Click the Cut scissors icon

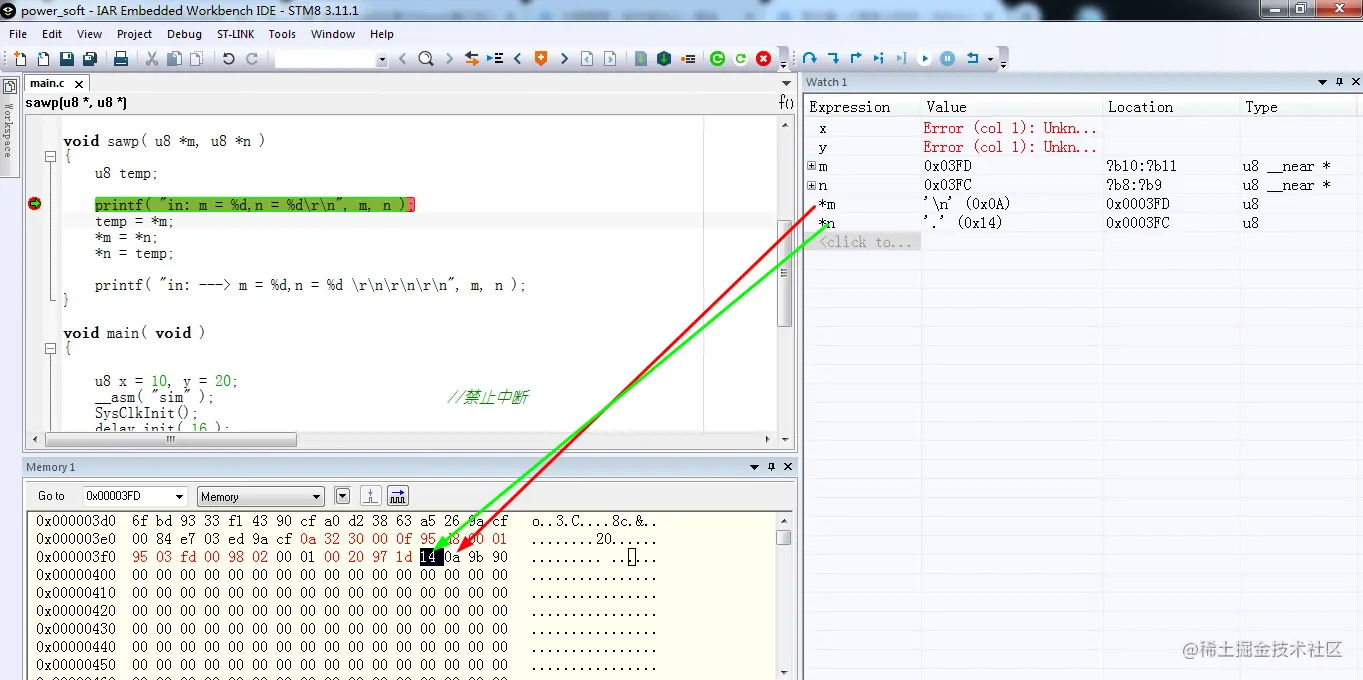152,59
